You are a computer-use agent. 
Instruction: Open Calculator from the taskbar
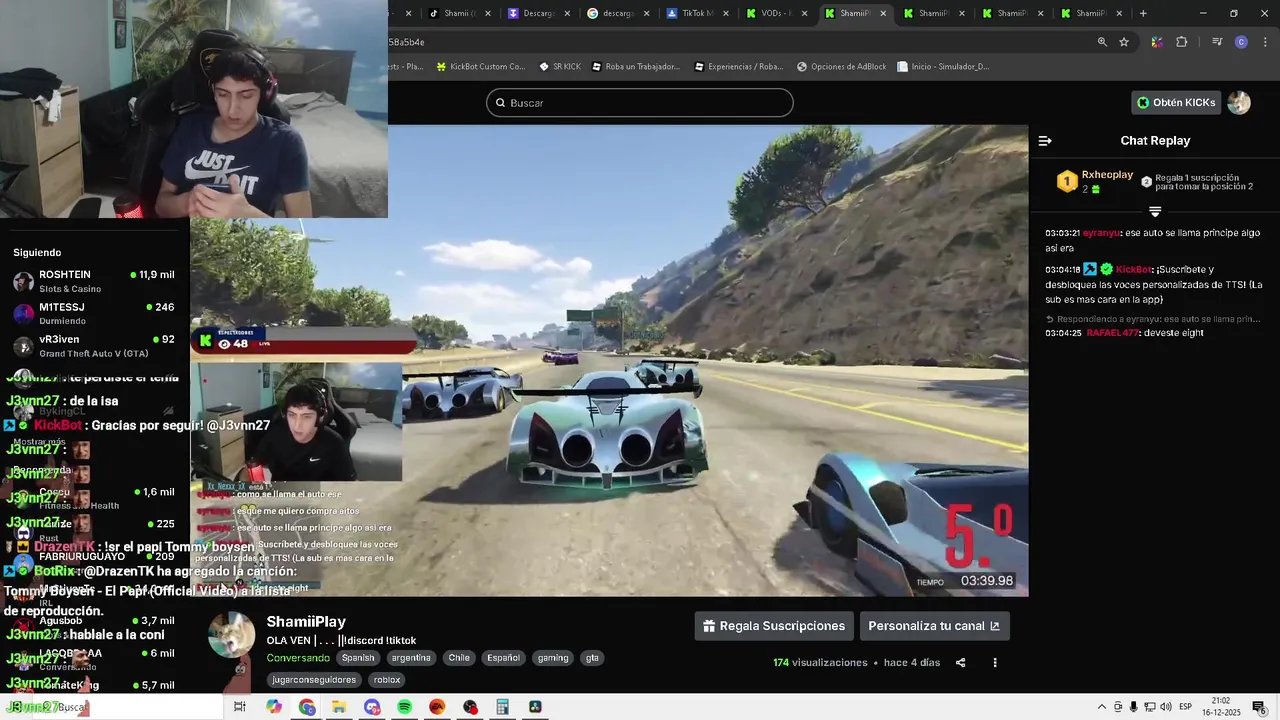502,707
